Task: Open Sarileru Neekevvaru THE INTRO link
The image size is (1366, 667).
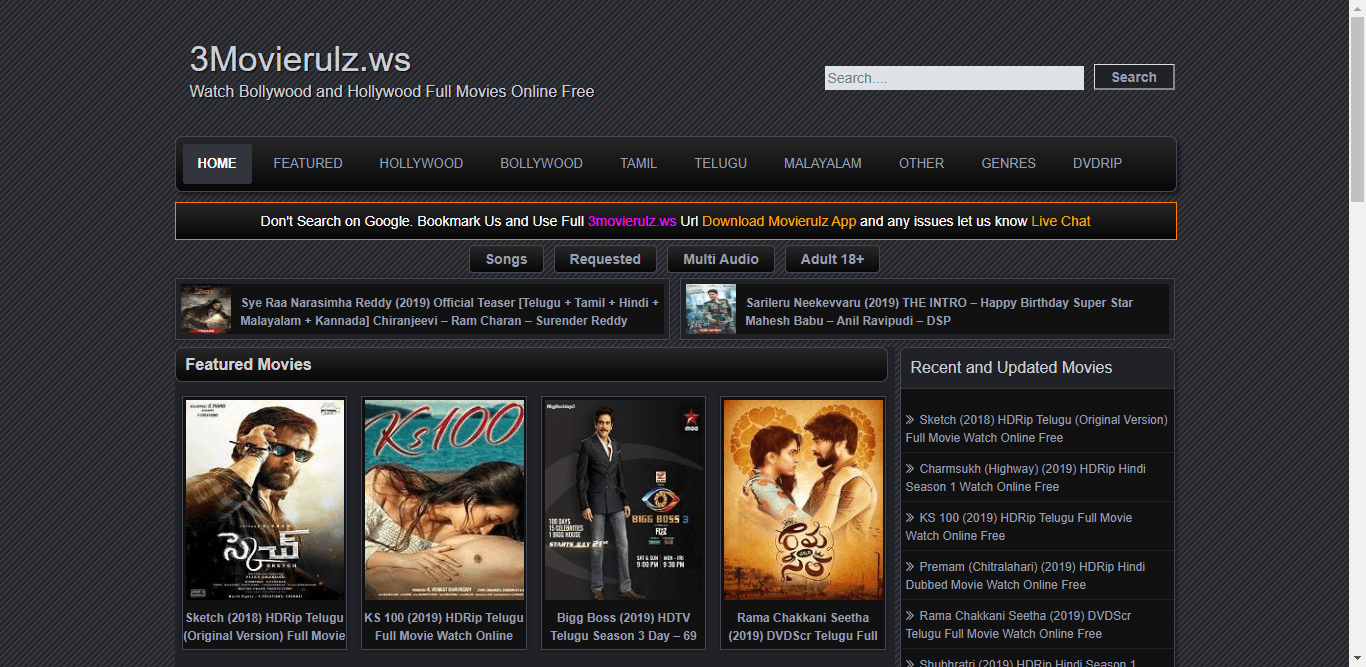Action: (x=939, y=312)
